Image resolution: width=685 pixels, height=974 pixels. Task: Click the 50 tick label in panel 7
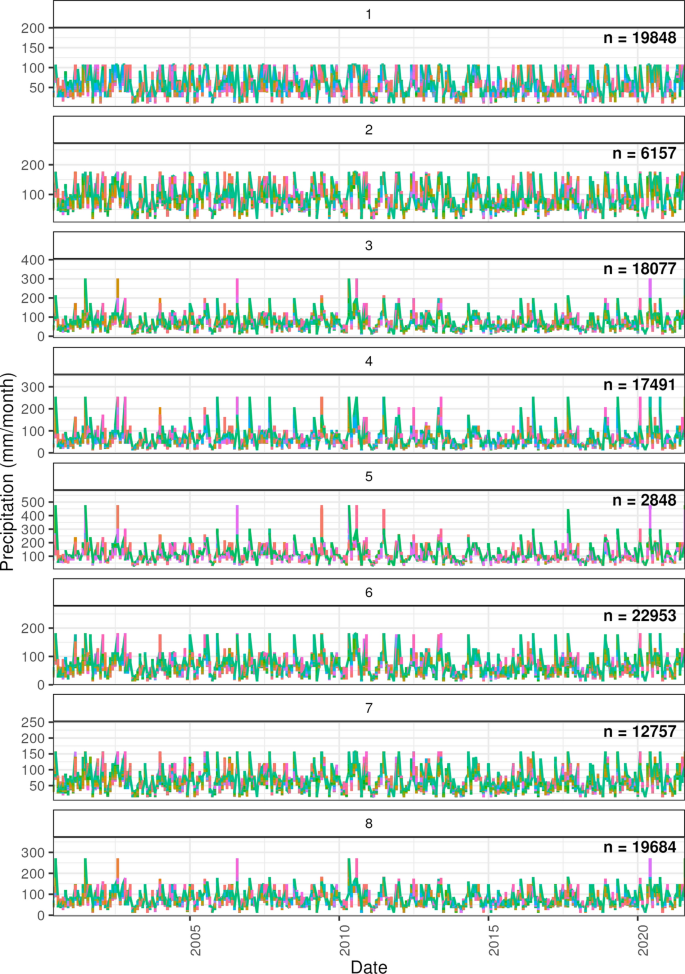(x=37, y=786)
